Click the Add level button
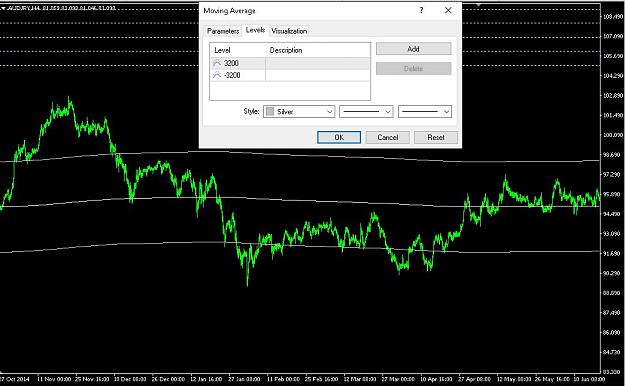Image resolution: width=625 pixels, height=386 pixels. [413, 49]
